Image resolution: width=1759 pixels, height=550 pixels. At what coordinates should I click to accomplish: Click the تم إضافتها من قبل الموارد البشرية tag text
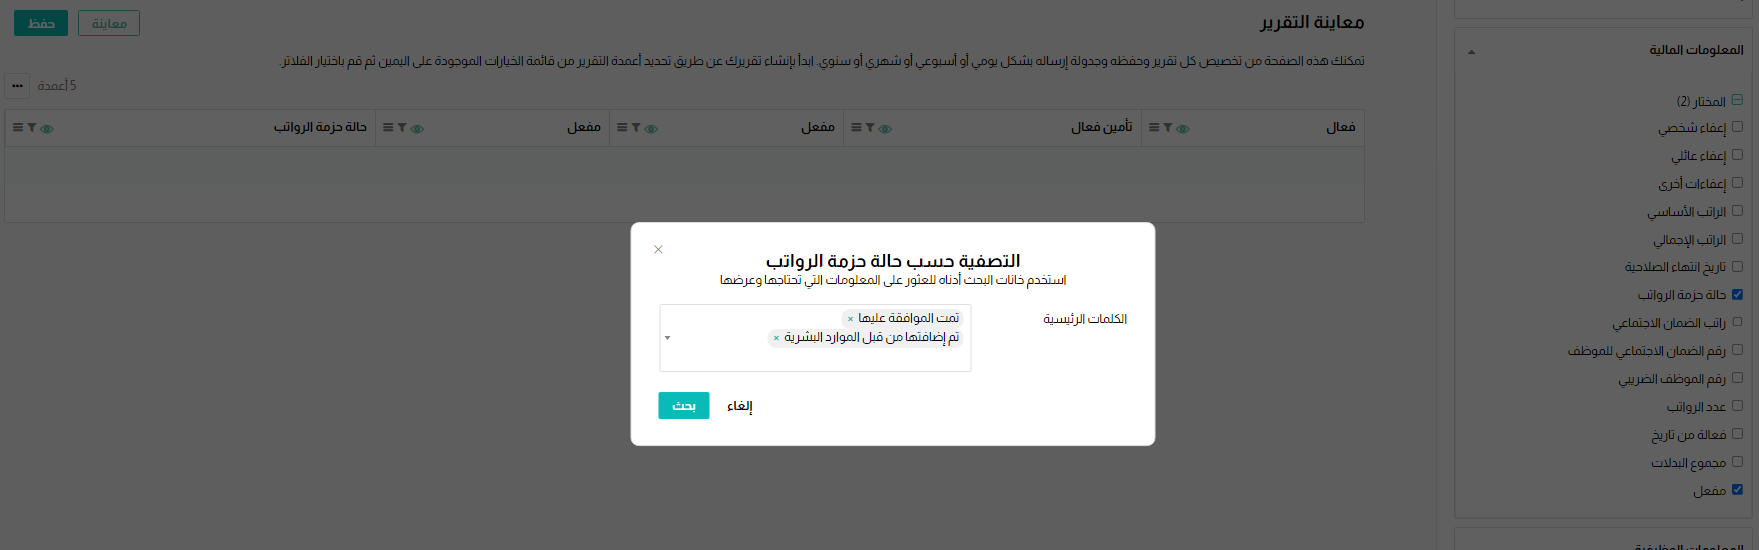coord(871,338)
